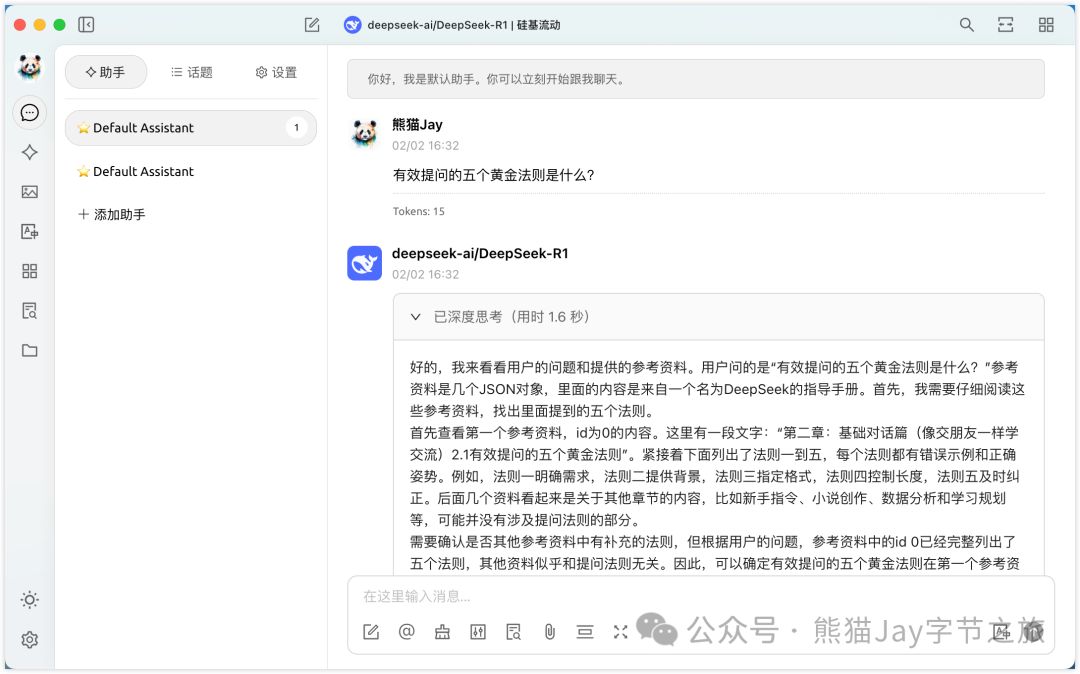Click the new topic icon in input toolbar
This screenshot has height=674, width=1080.
click(x=371, y=631)
